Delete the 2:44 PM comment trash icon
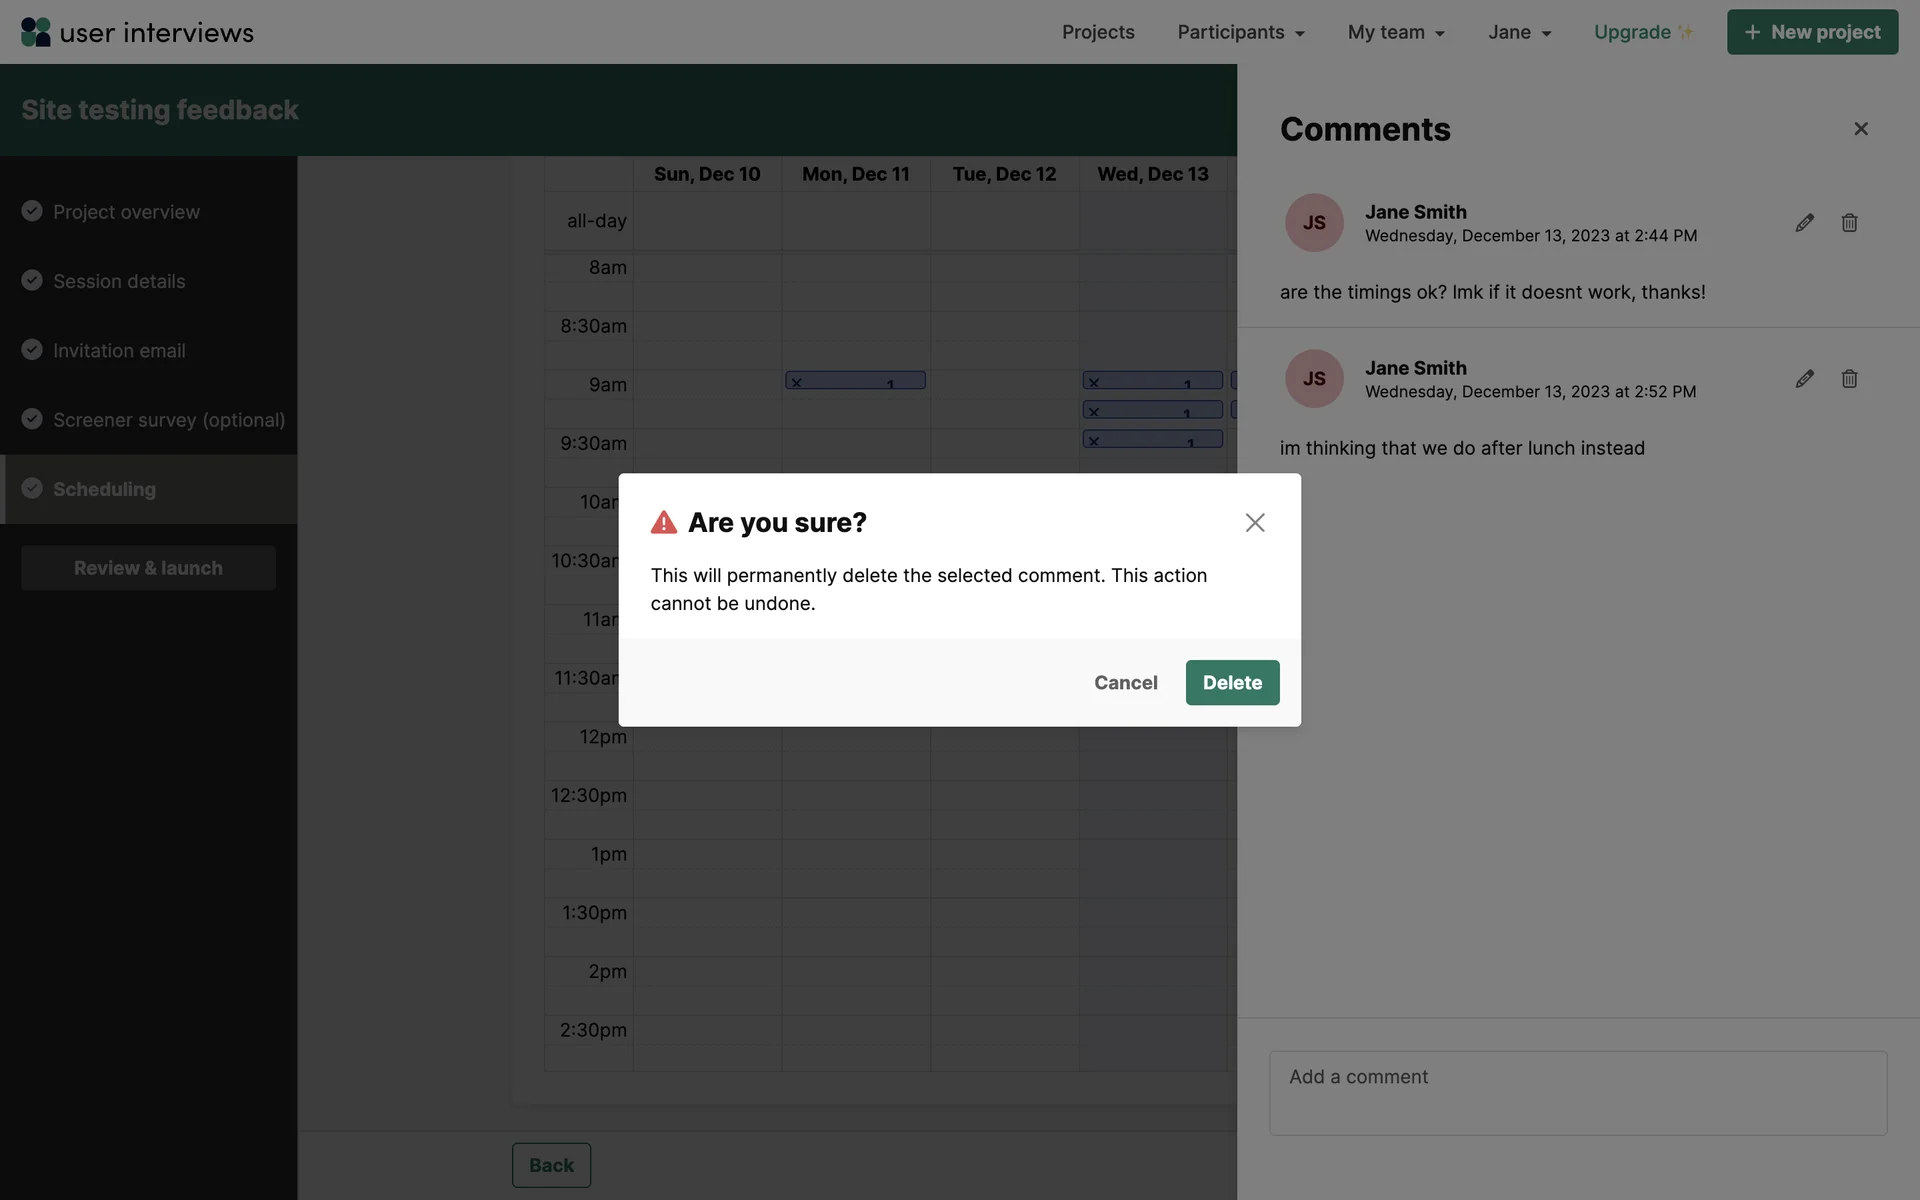The image size is (1920, 1200). pos(1849,223)
